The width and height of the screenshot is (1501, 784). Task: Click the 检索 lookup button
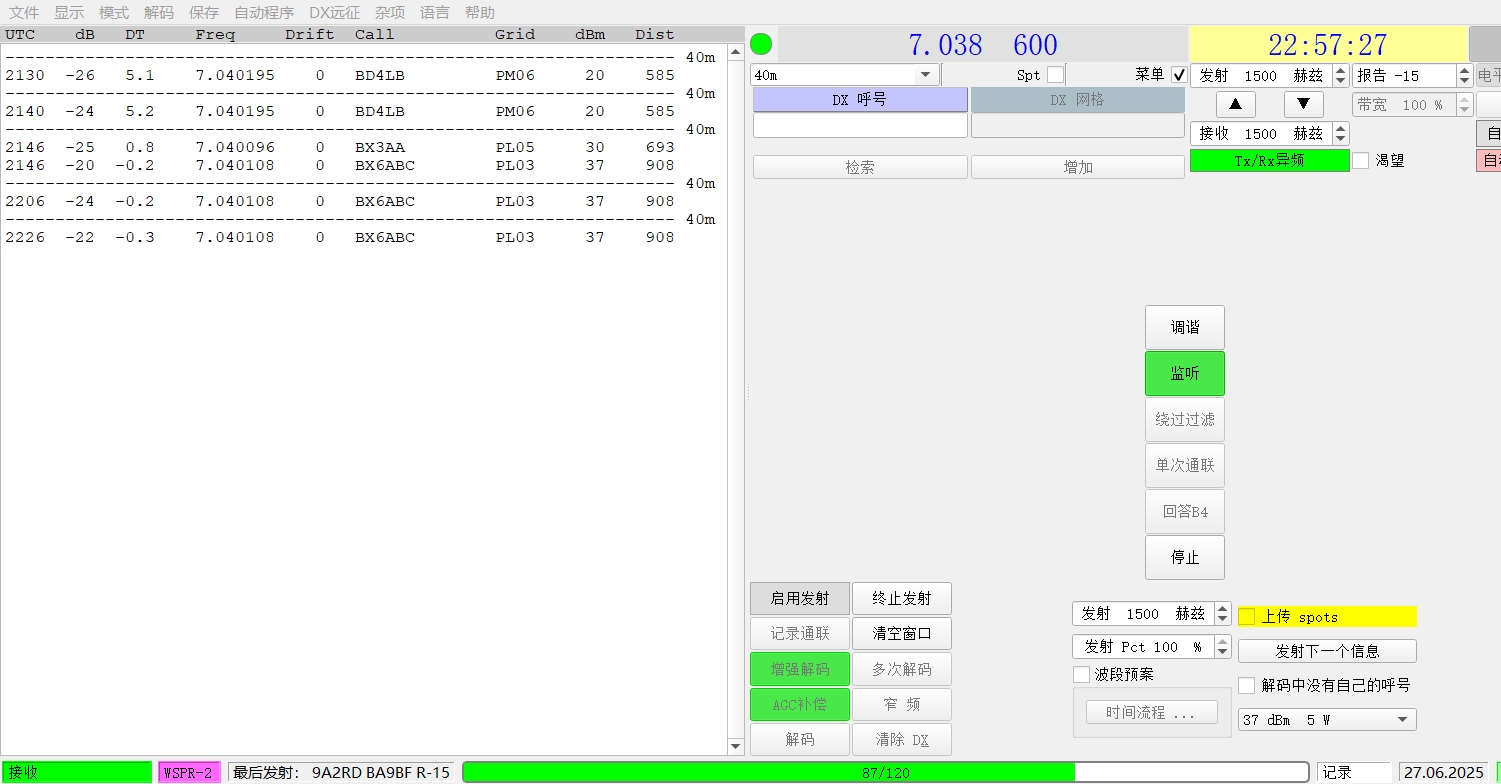pyautogui.click(x=860, y=168)
